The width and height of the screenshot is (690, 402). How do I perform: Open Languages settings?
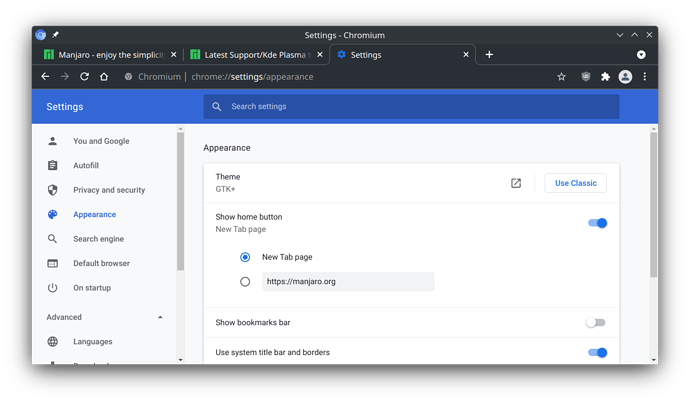pyautogui.click(x=93, y=341)
